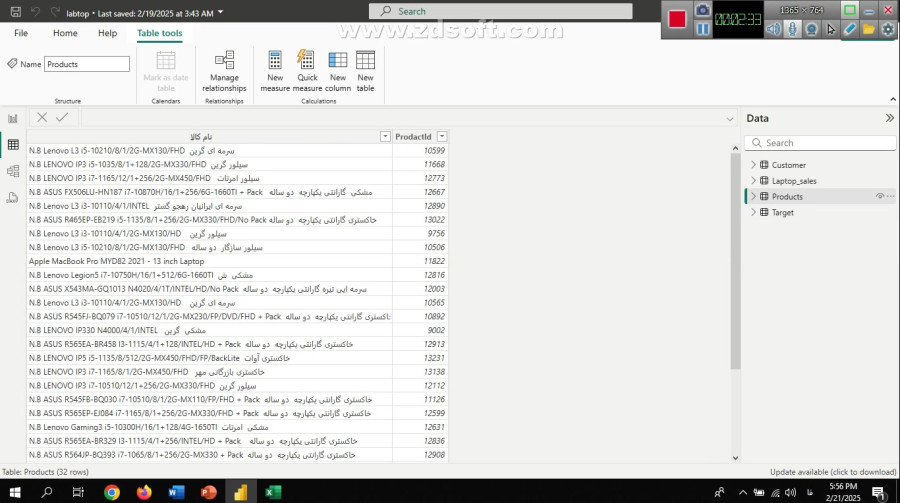Switch to Table view icon
Image resolution: width=900 pixels, height=503 pixels.
13,145
